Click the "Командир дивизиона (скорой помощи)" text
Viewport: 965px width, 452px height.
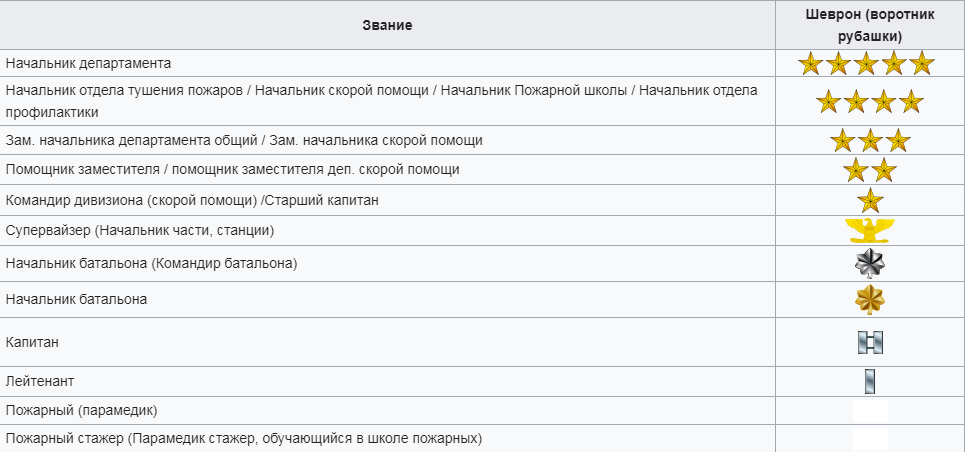coord(192,200)
